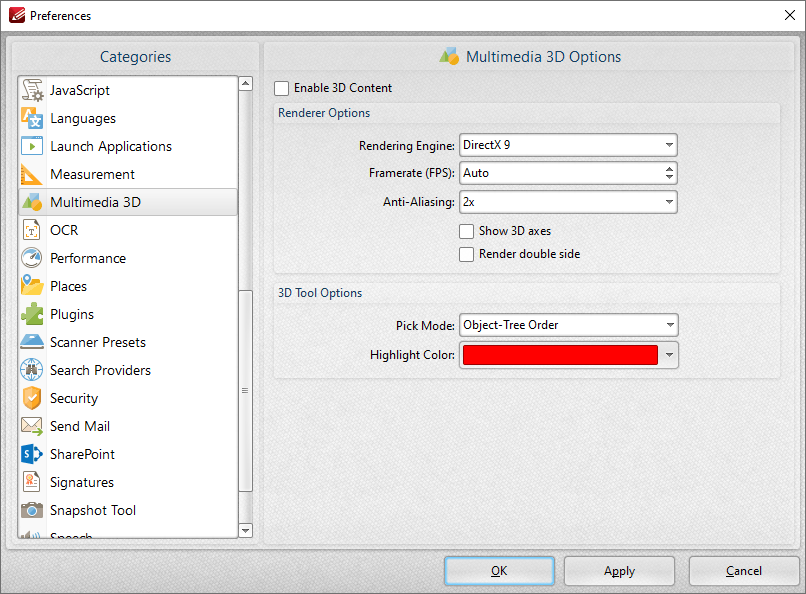Open the OCR category

pyautogui.click(x=129, y=230)
